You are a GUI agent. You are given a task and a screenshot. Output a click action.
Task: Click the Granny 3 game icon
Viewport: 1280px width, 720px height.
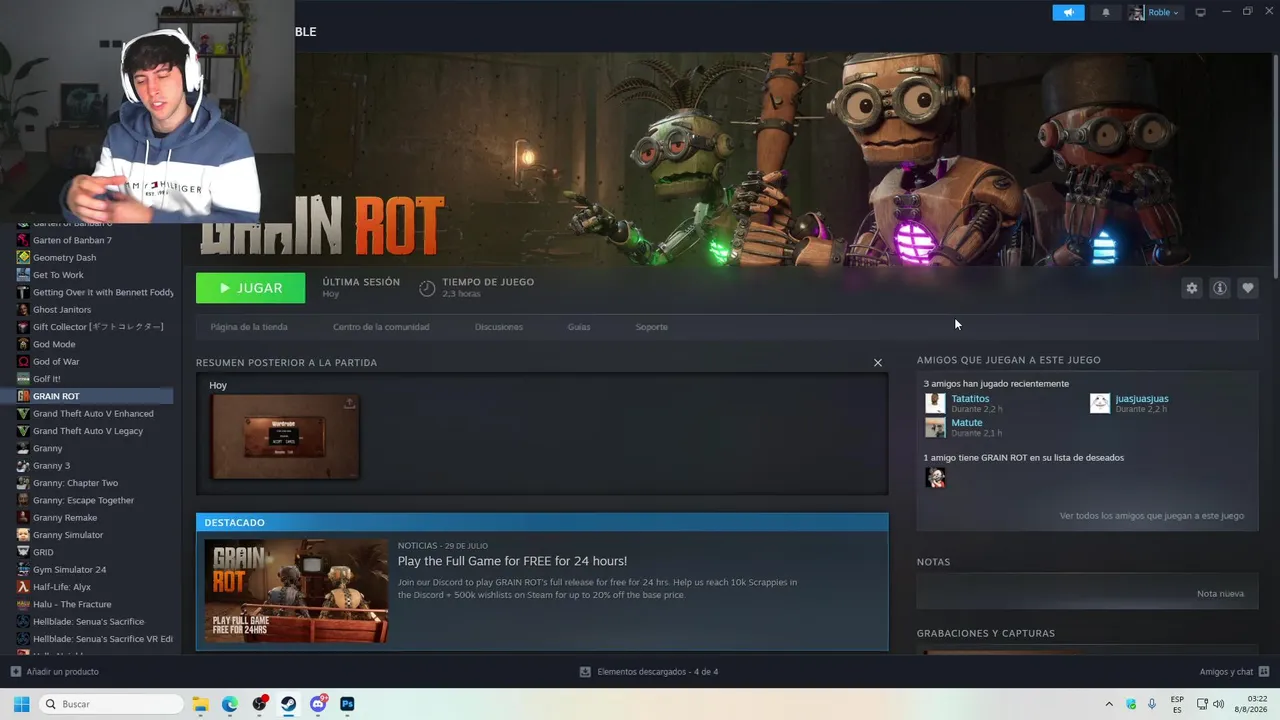point(23,466)
